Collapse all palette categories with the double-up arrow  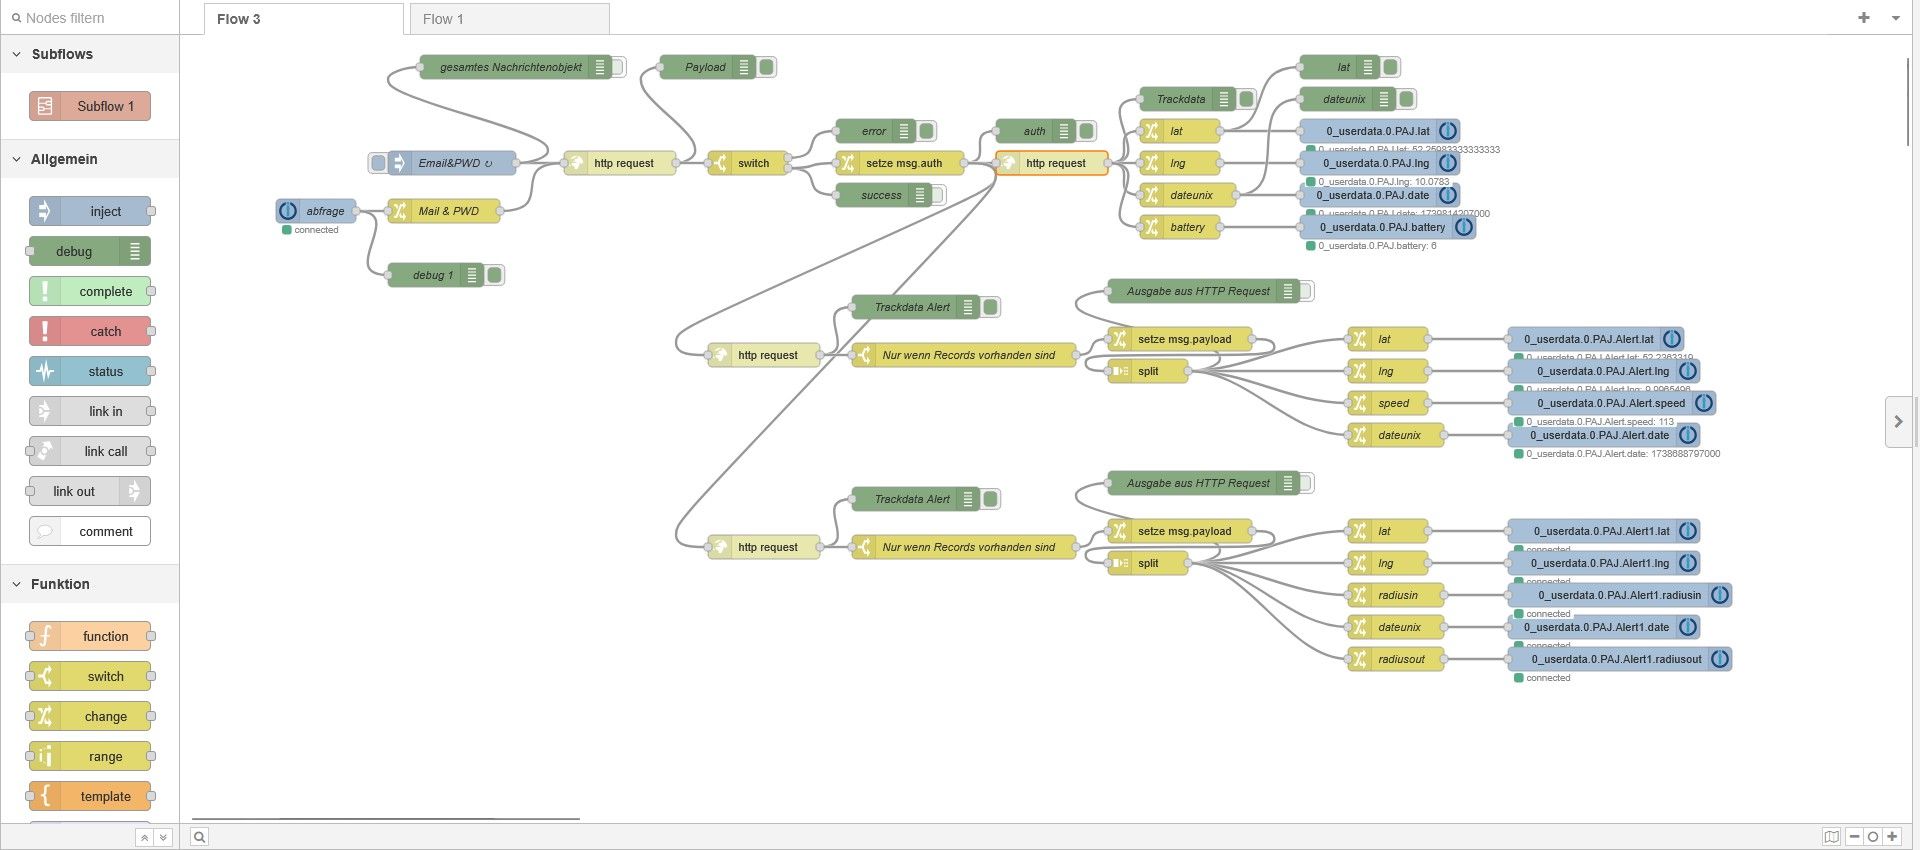[x=144, y=838]
